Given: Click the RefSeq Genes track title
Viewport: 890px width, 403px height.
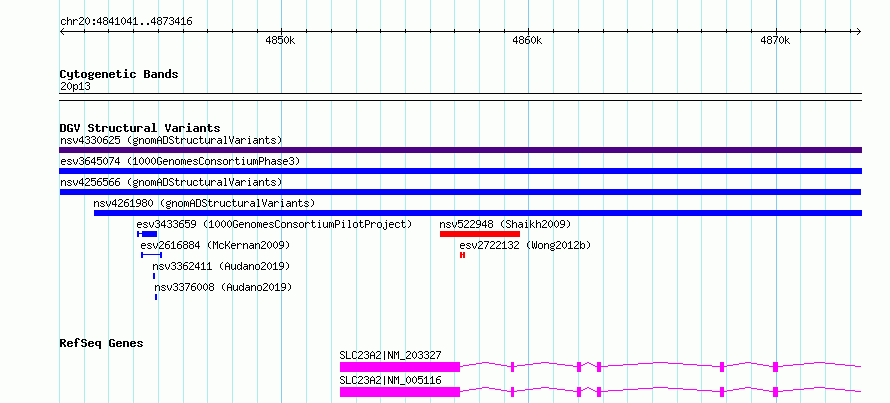Looking at the screenshot, I should [x=102, y=343].
